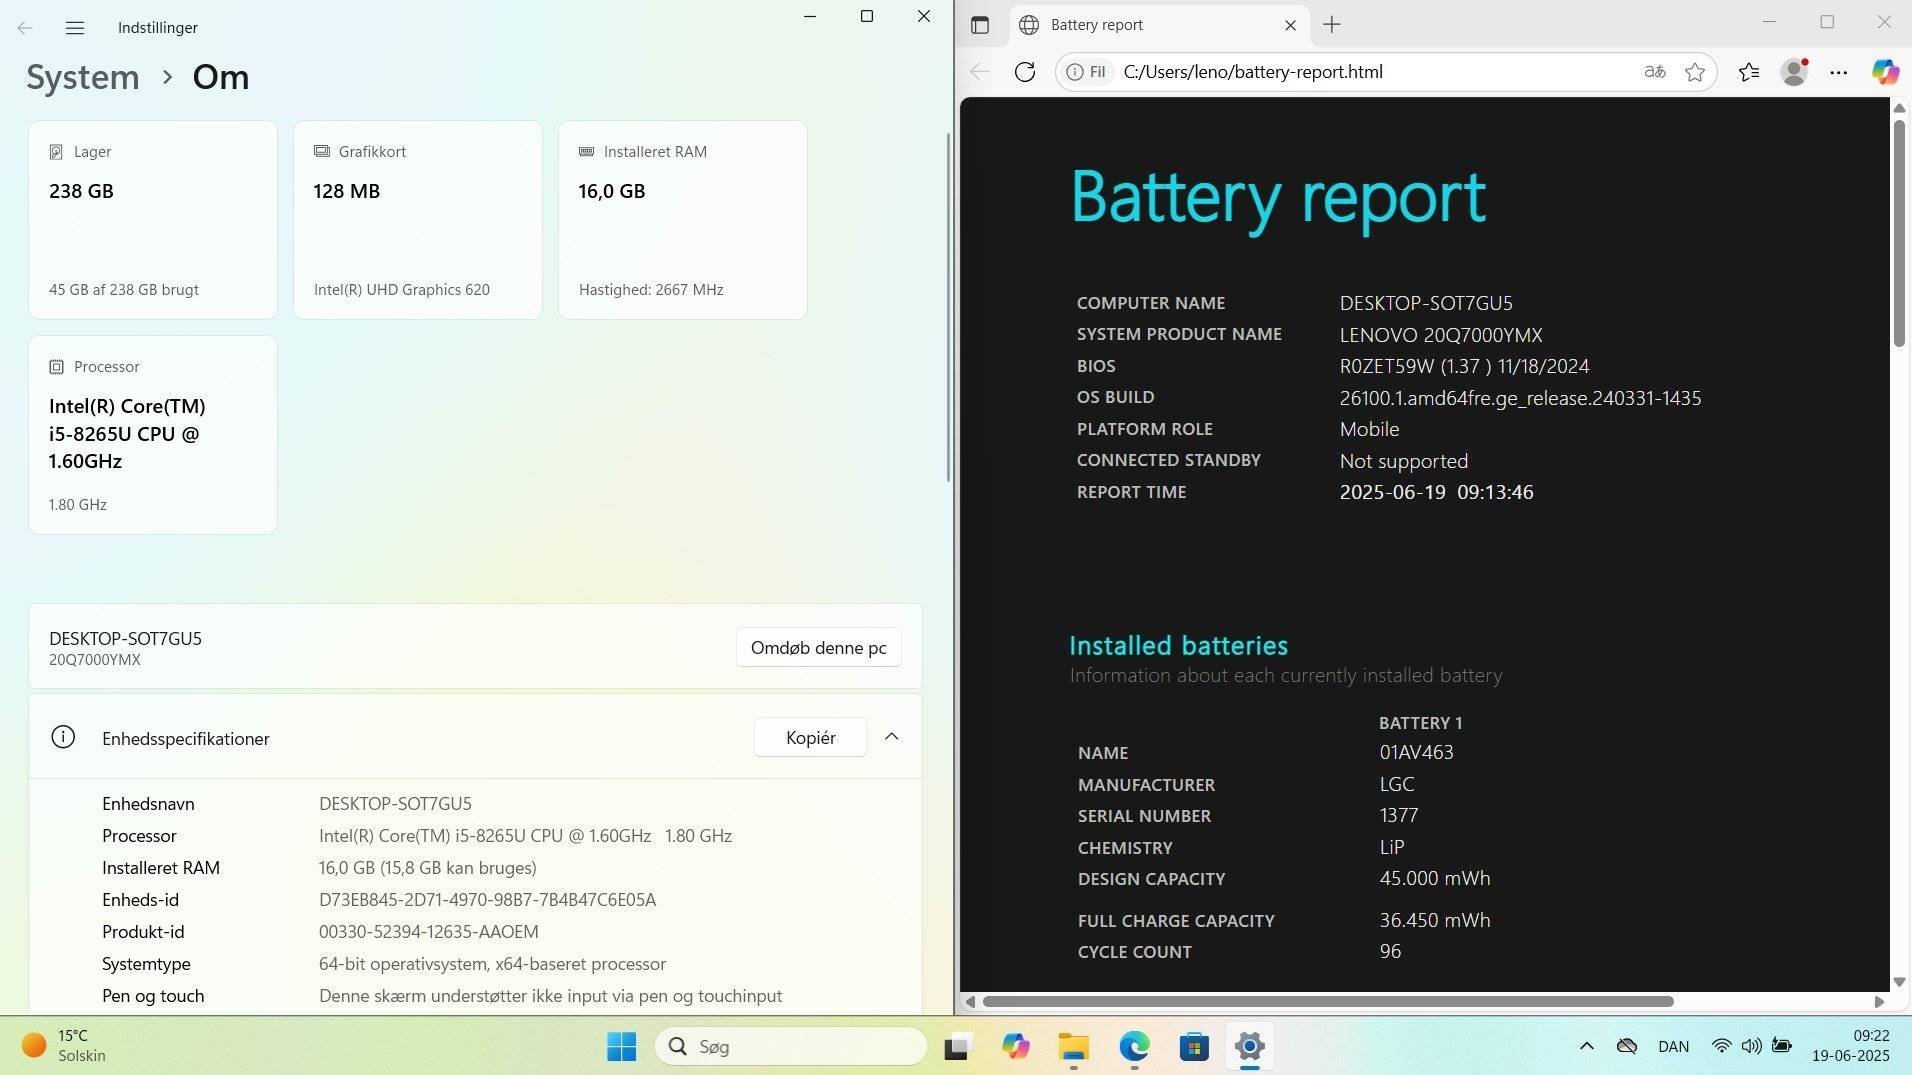Open the Windows Start menu
The width and height of the screenshot is (1912, 1075).
621,1046
